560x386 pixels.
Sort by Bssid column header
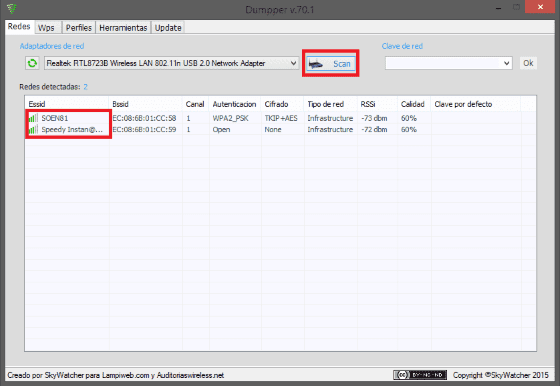pyautogui.click(x=146, y=104)
